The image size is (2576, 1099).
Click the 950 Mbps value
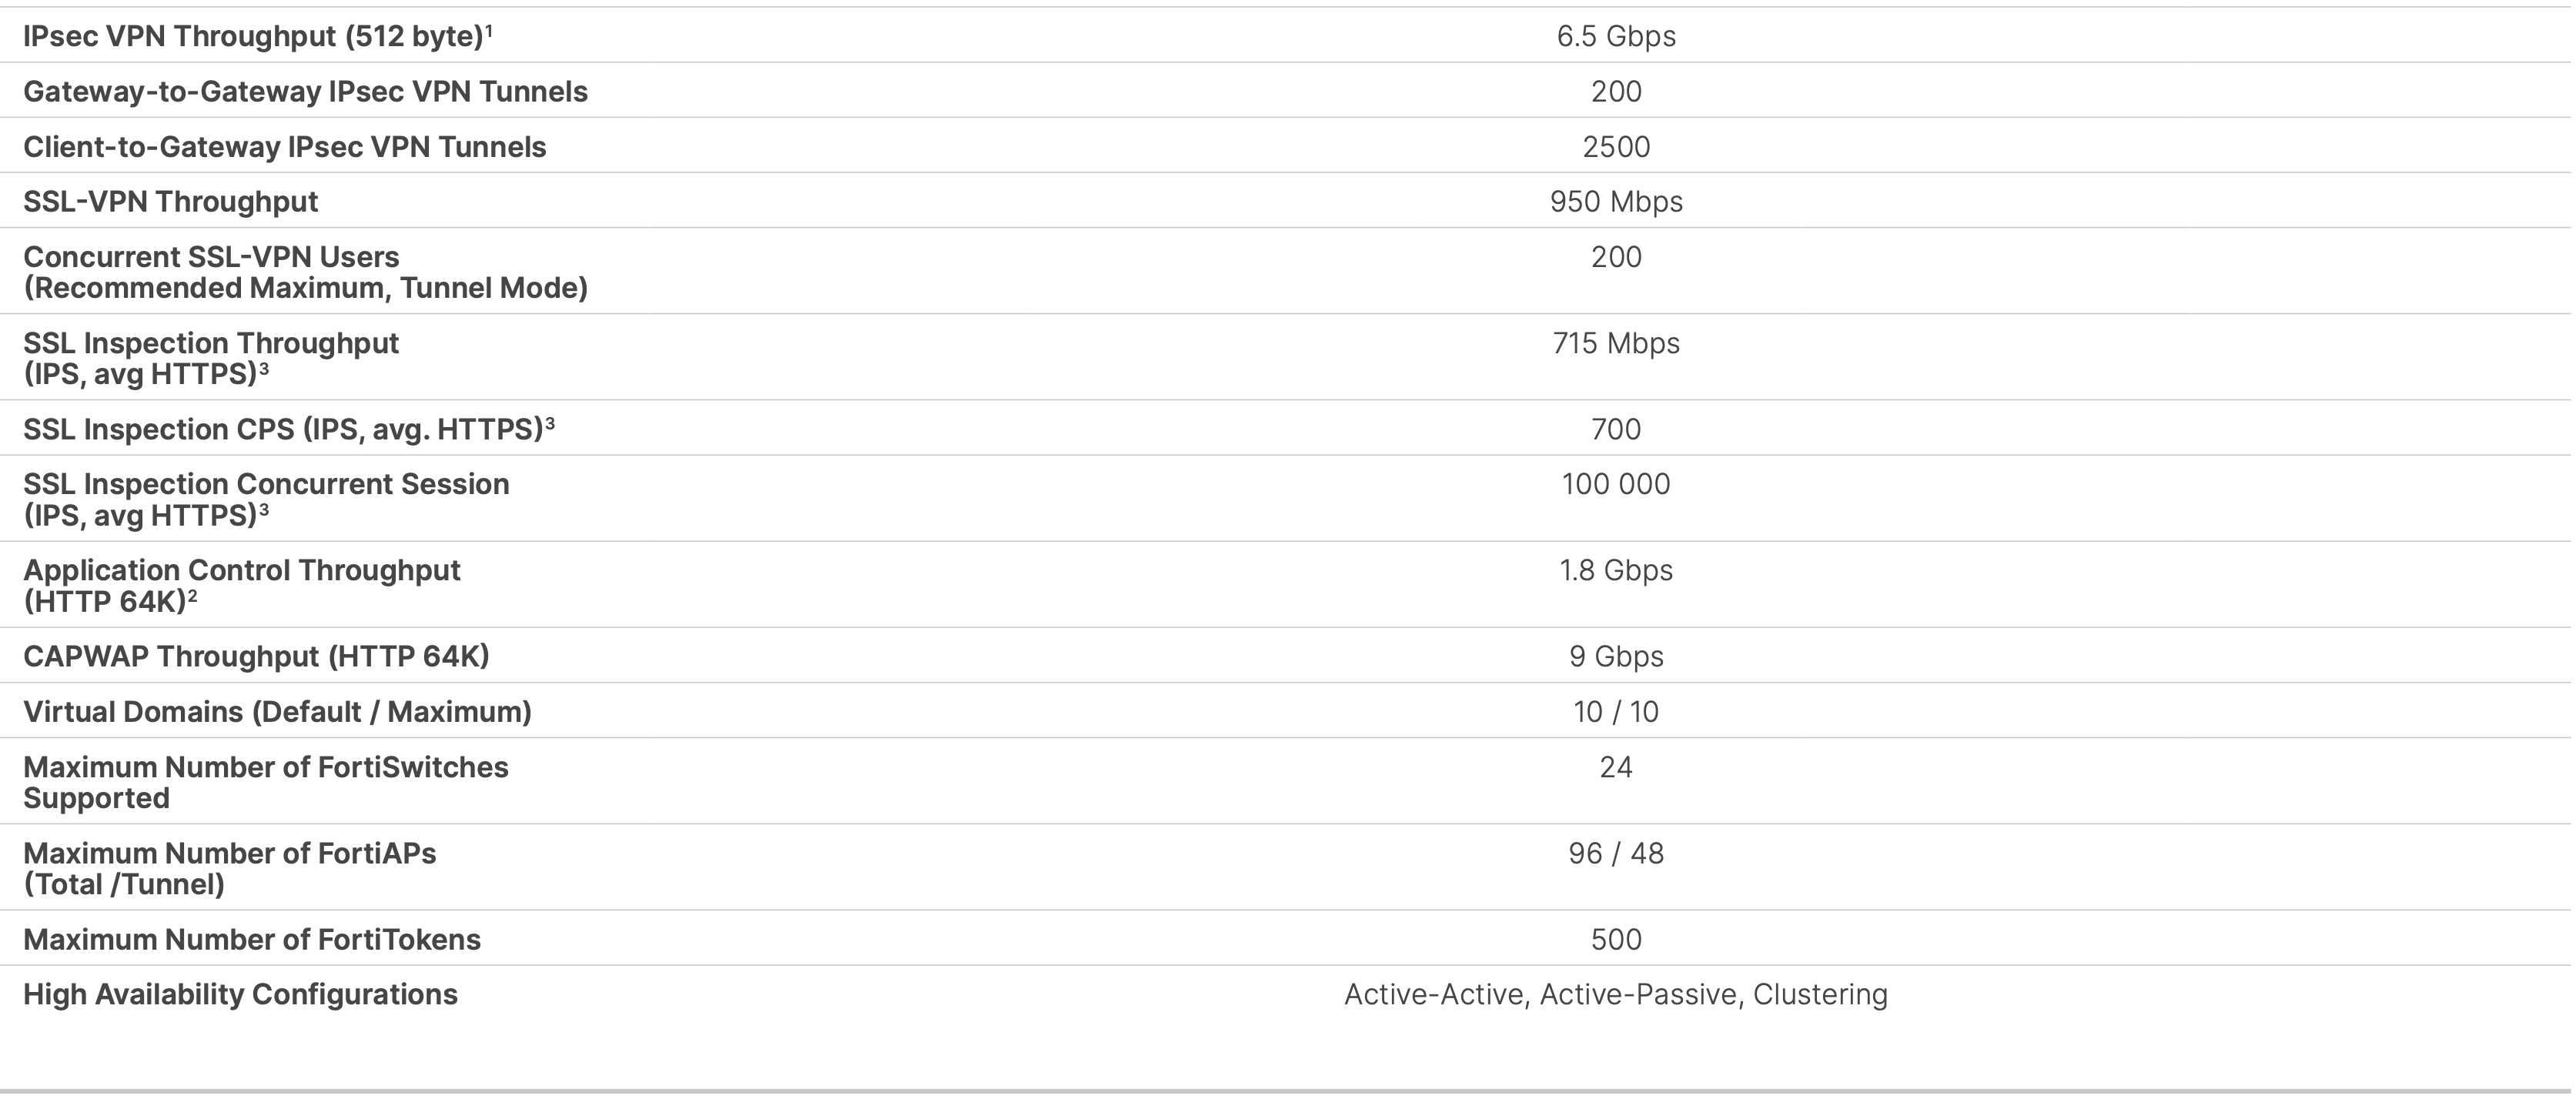coord(1616,202)
